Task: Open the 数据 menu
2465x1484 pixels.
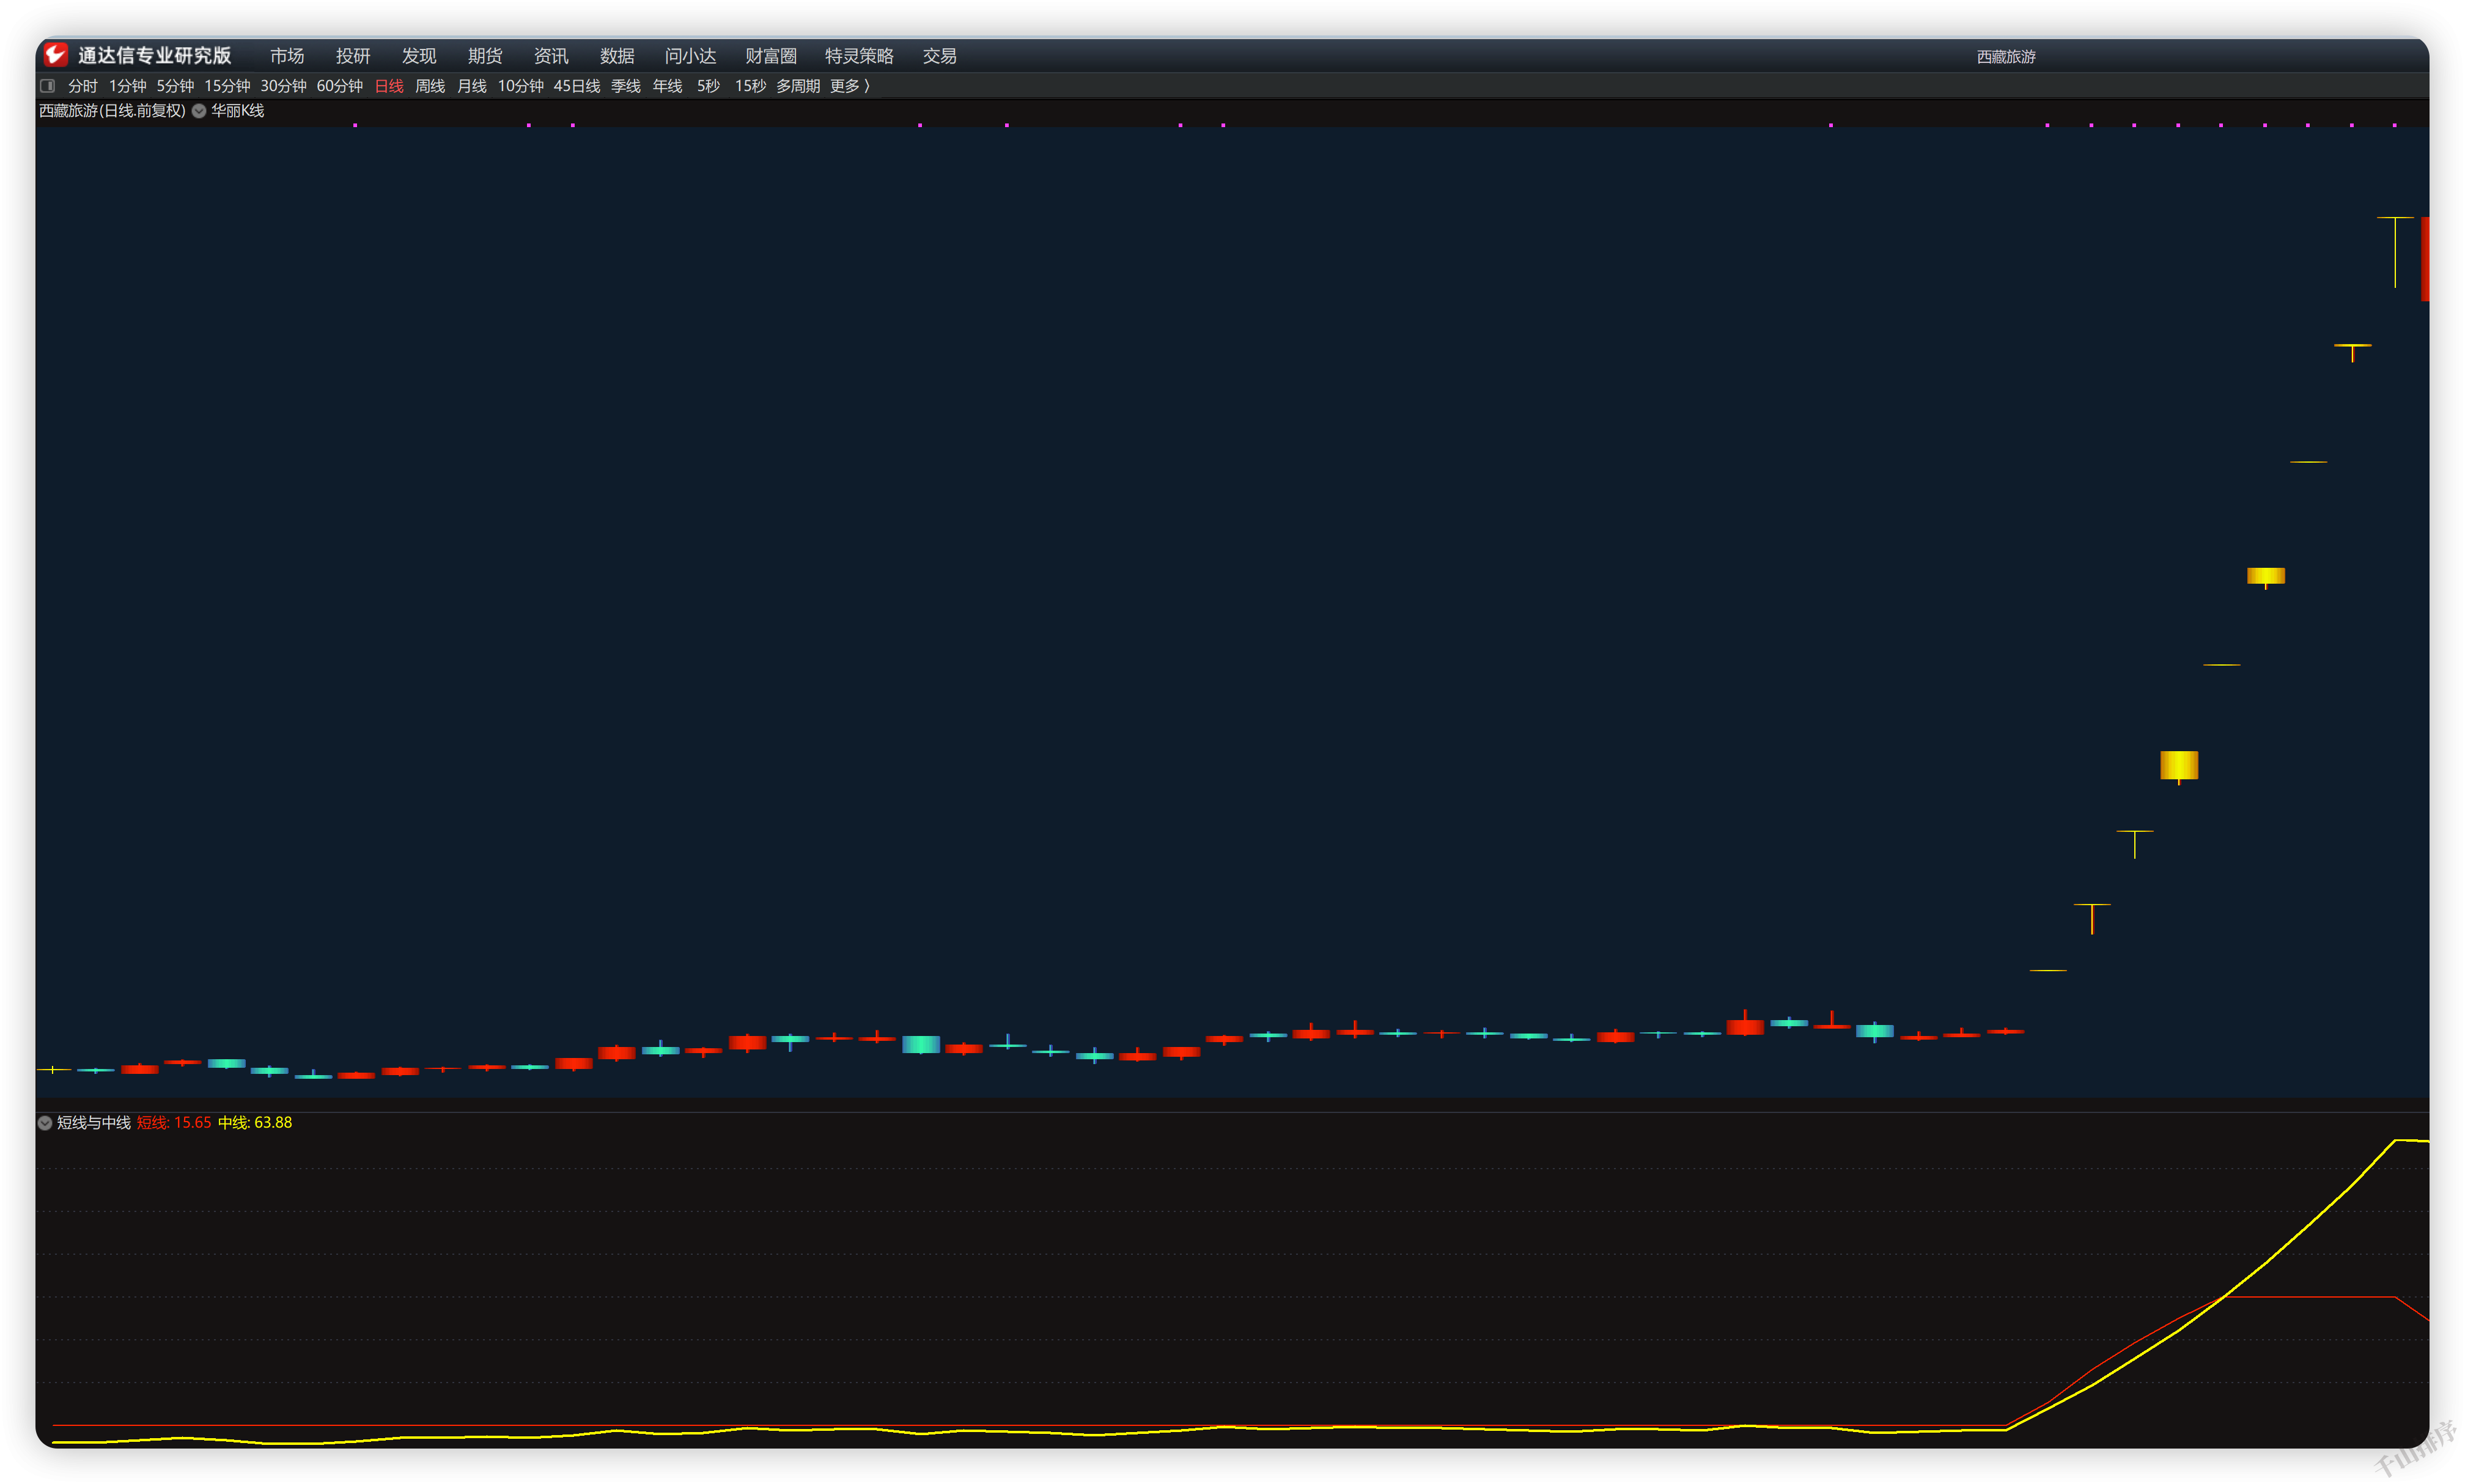Action: (616, 56)
